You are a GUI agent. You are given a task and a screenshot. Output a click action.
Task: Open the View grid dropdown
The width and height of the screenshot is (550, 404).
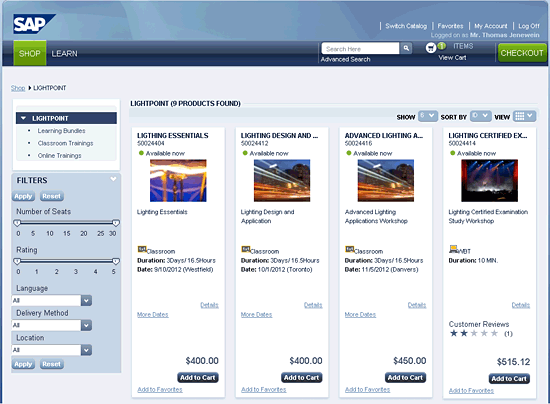point(524,116)
